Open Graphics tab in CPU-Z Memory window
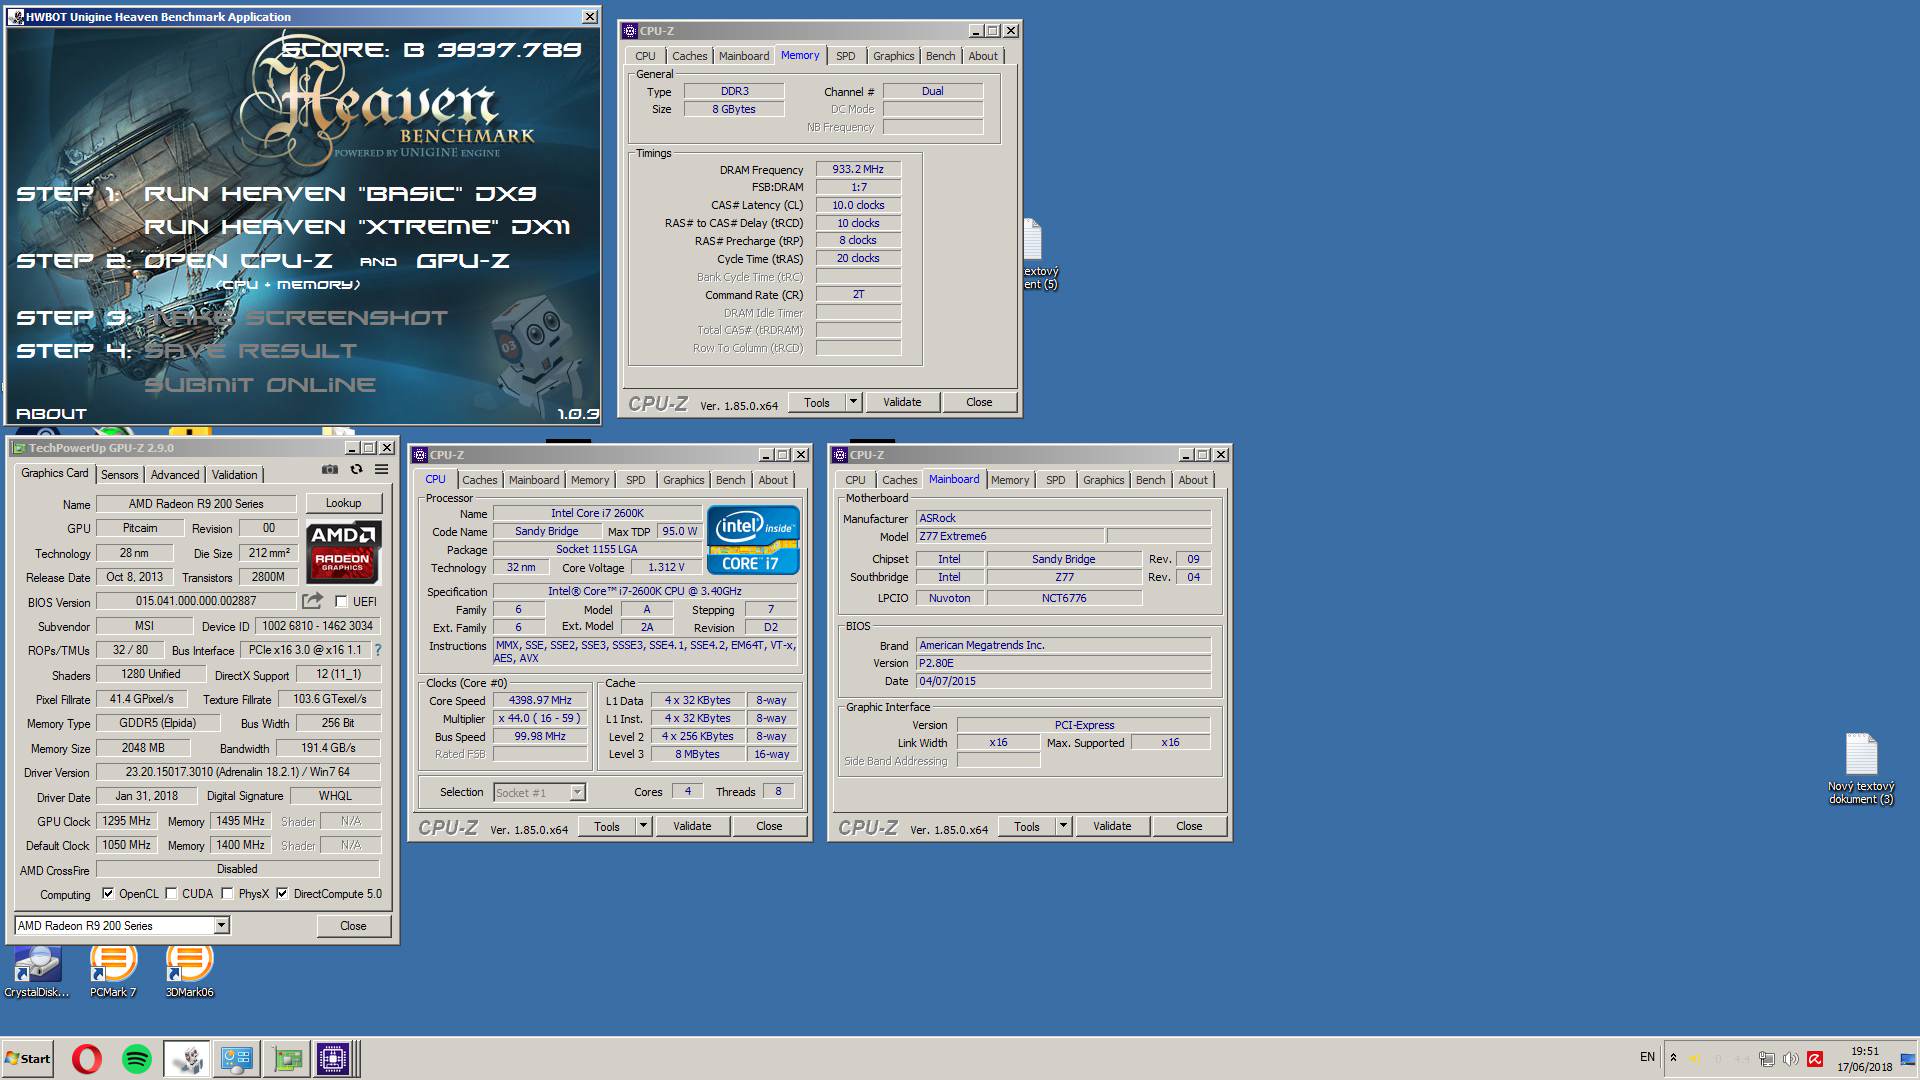 893,56
